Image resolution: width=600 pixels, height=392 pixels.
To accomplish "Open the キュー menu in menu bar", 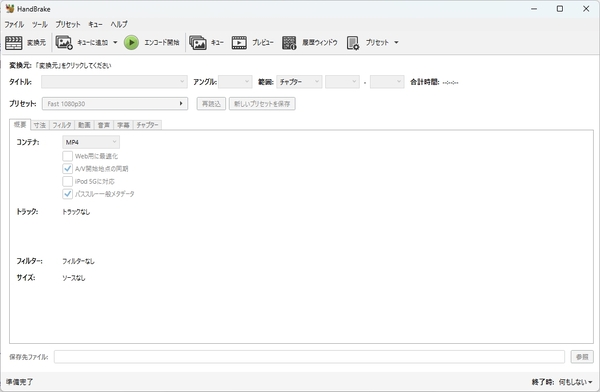I will coord(95,24).
